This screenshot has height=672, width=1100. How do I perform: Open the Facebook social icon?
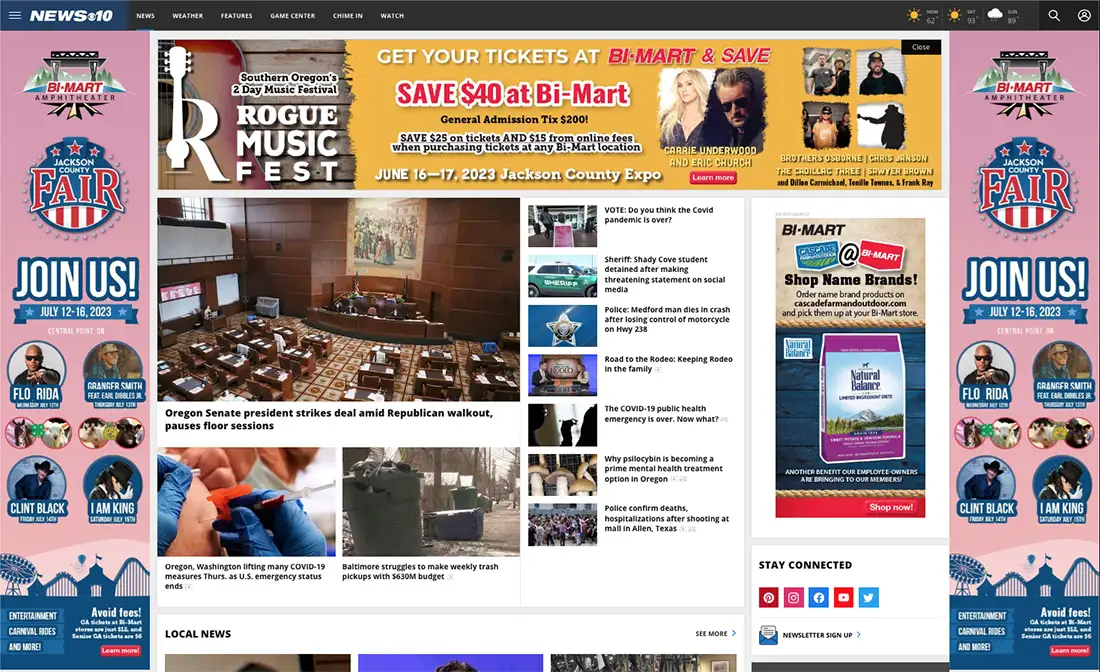tap(819, 598)
